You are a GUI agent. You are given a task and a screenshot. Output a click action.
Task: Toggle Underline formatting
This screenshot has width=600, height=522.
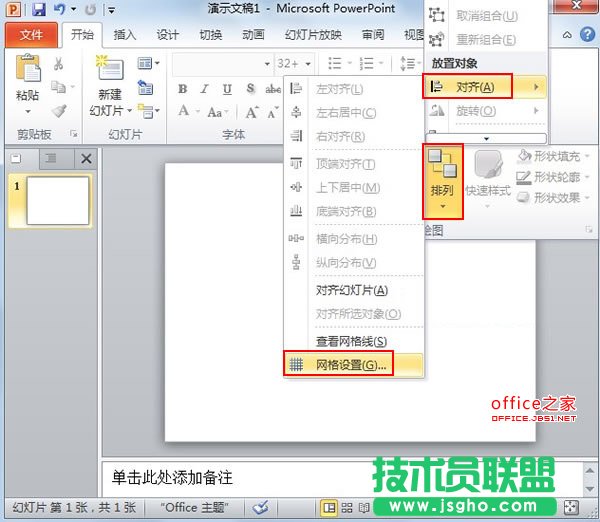(227, 89)
